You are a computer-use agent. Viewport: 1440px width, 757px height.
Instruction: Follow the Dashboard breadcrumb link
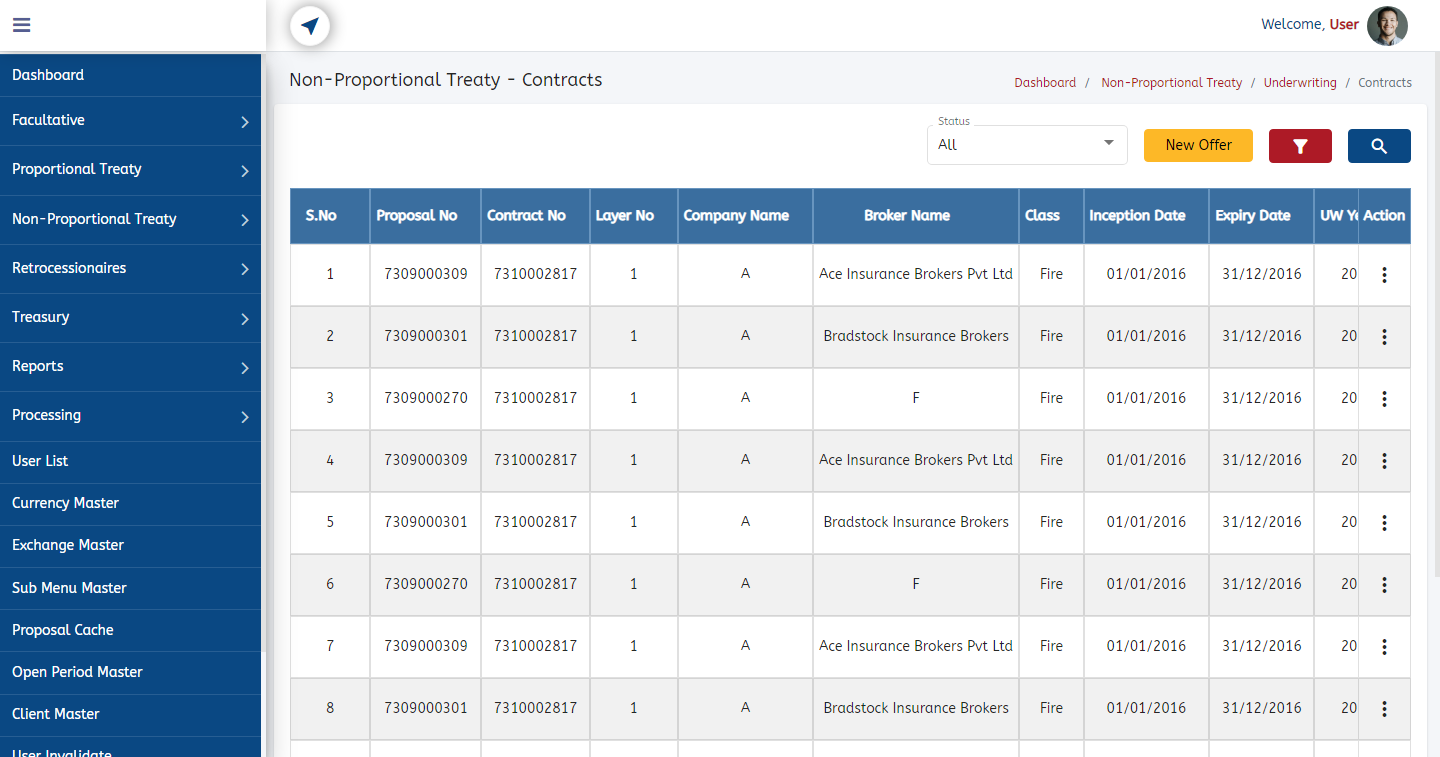click(1045, 83)
